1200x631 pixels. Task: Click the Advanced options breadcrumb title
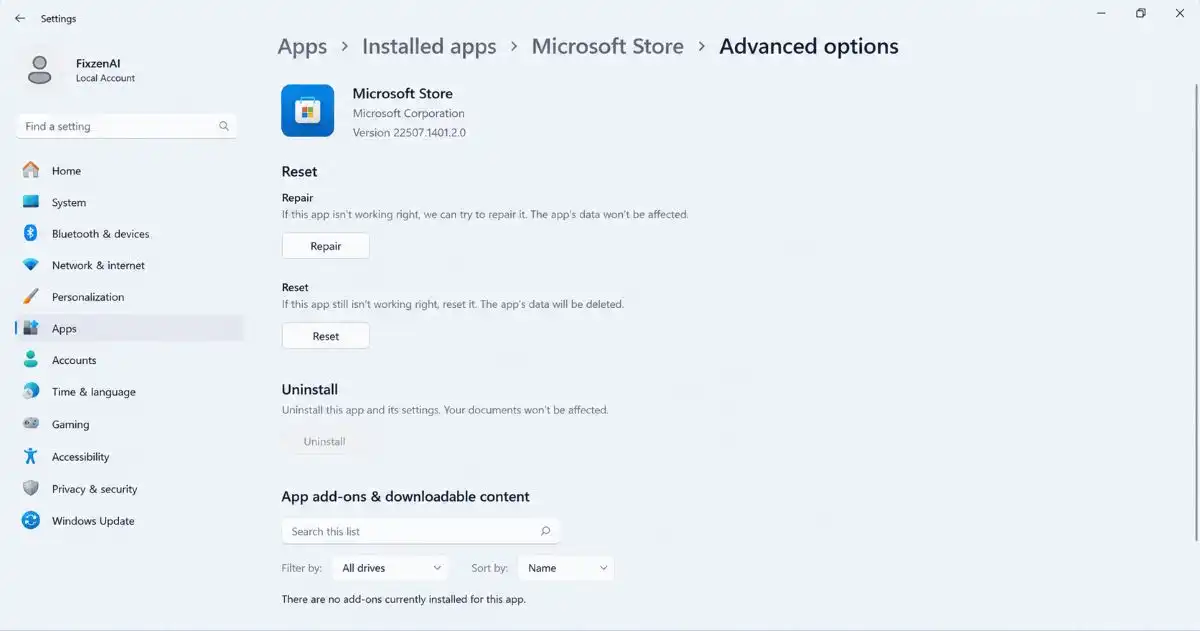coord(809,47)
